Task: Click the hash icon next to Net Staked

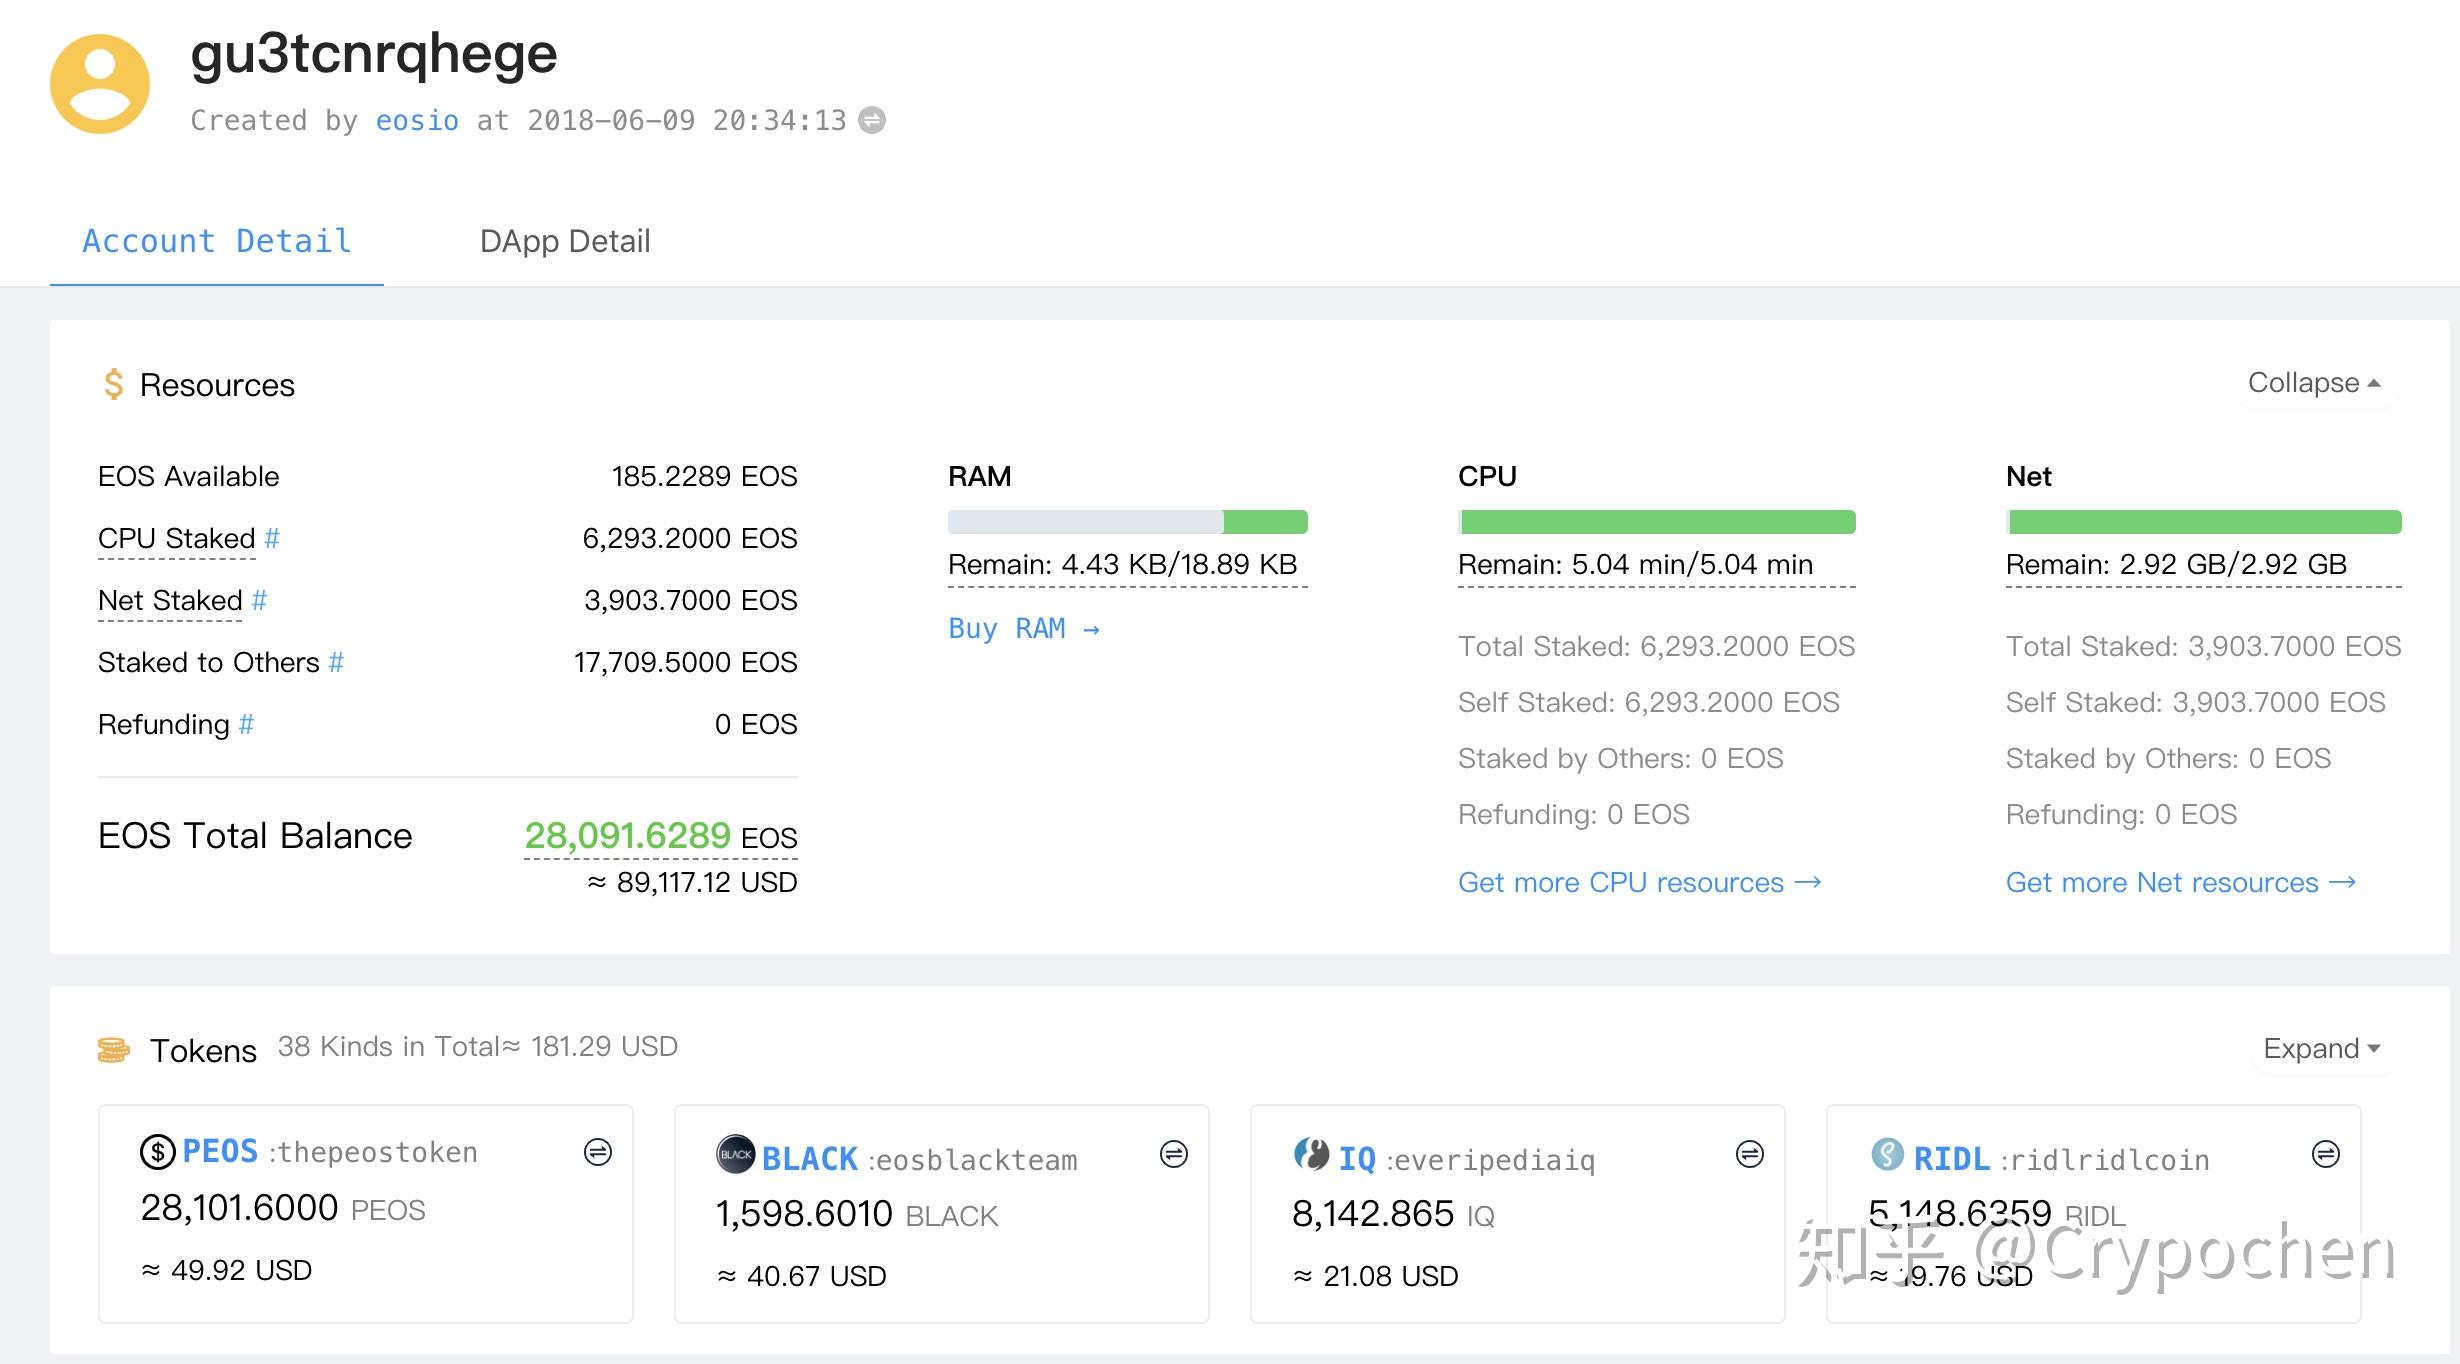Action: coord(259,600)
